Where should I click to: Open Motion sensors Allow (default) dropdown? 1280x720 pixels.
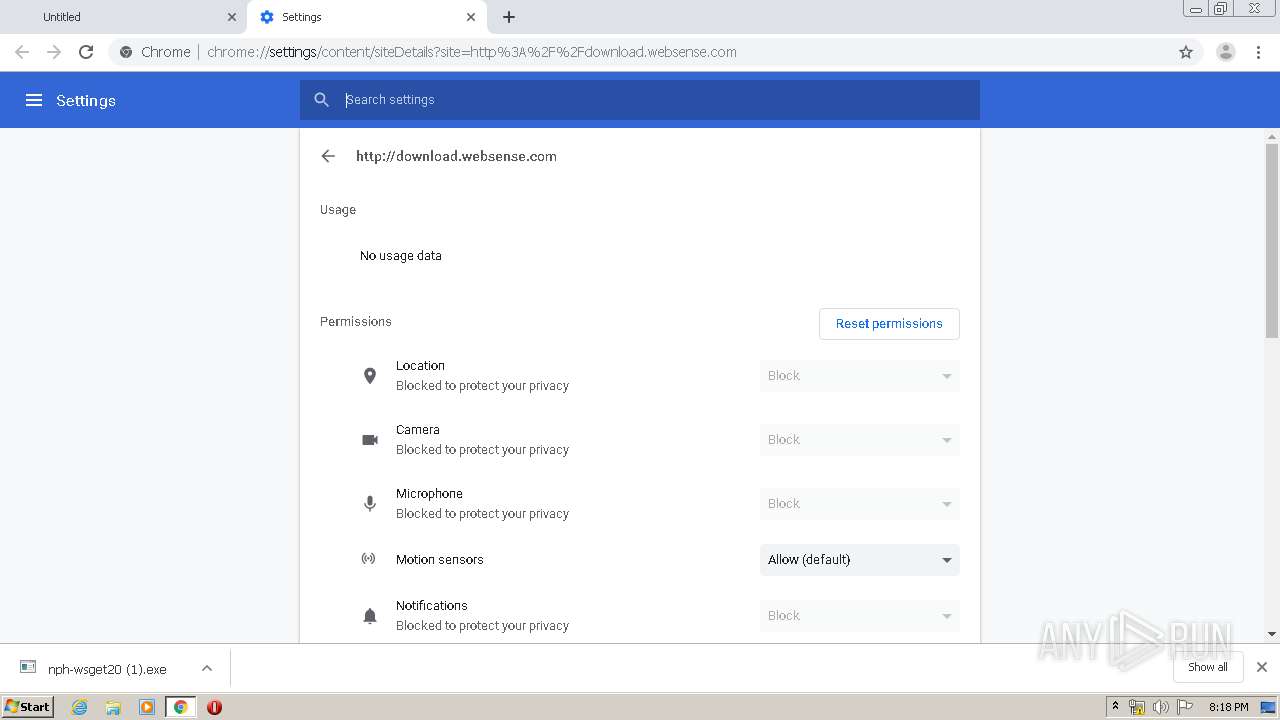(859, 560)
